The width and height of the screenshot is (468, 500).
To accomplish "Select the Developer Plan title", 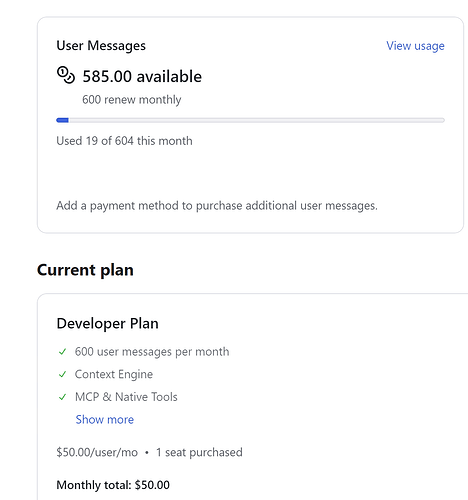I will [107, 323].
